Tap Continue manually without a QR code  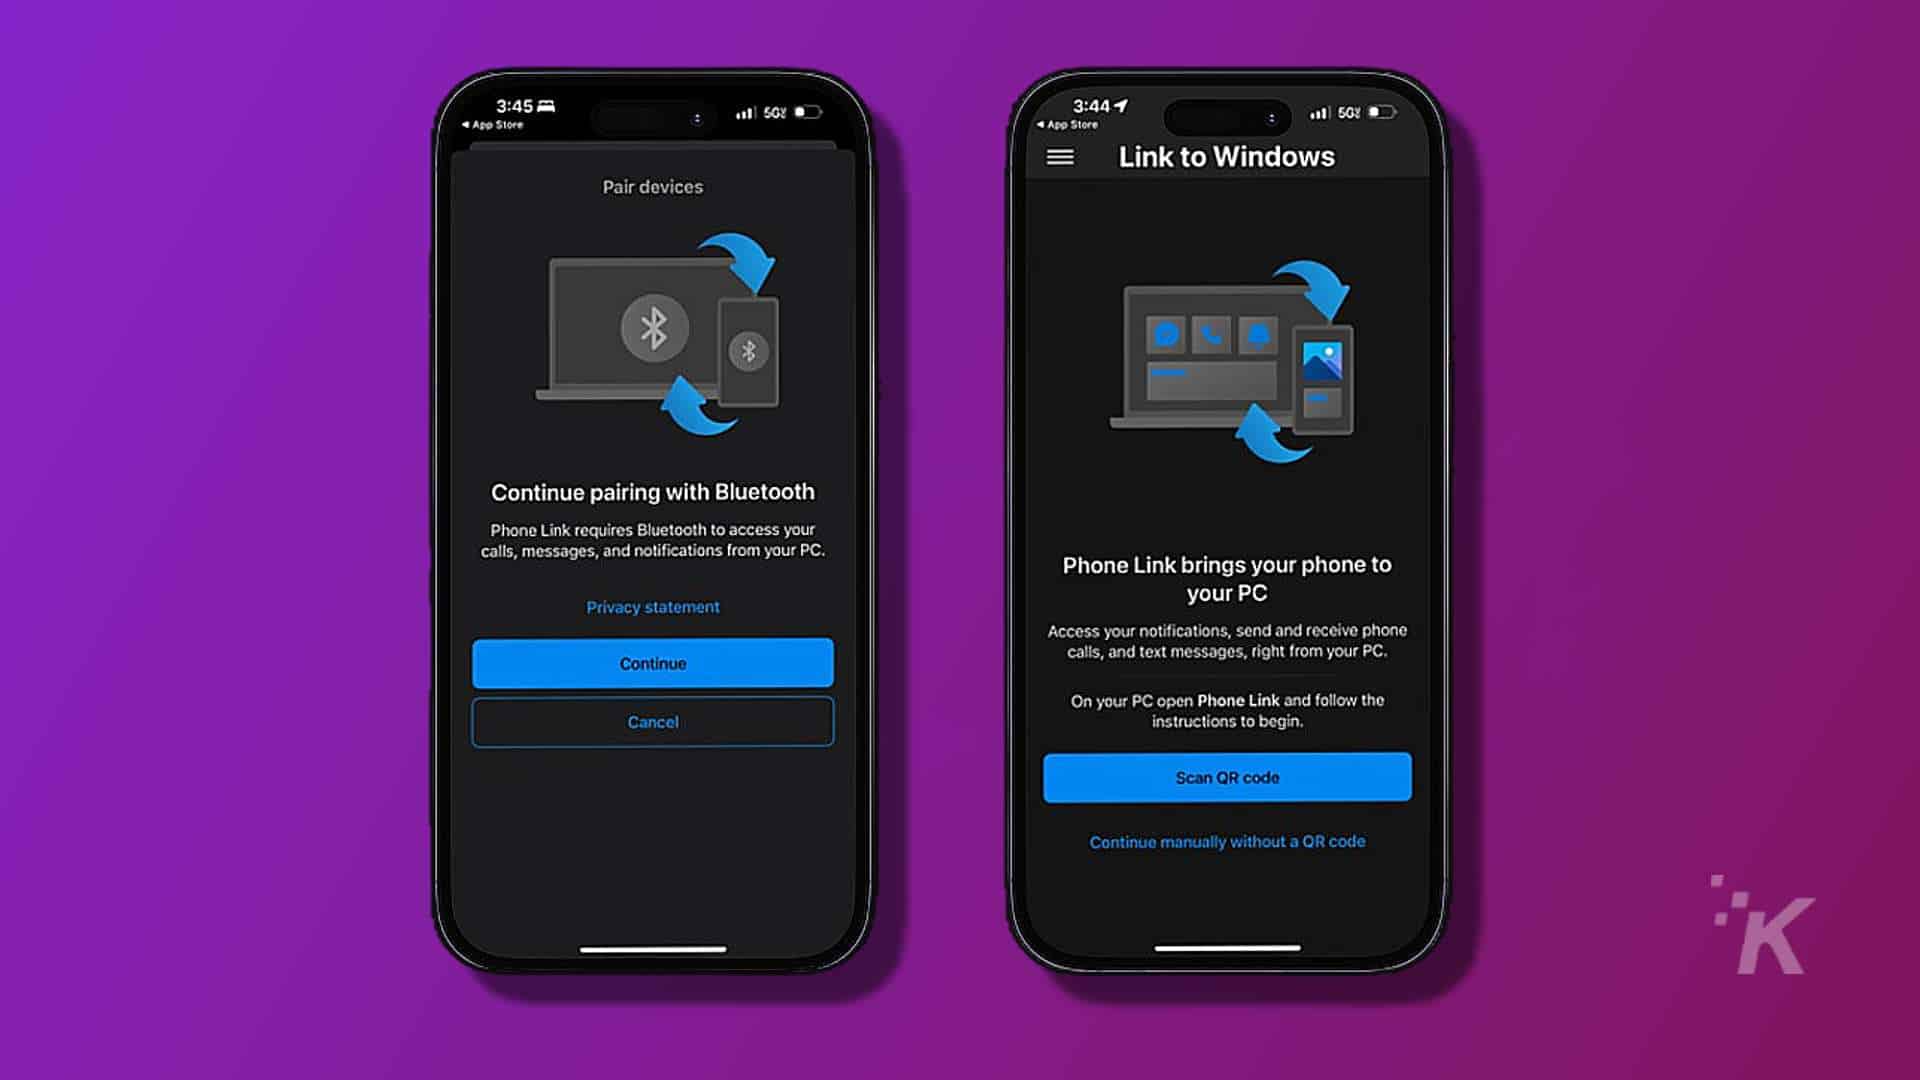(1226, 841)
